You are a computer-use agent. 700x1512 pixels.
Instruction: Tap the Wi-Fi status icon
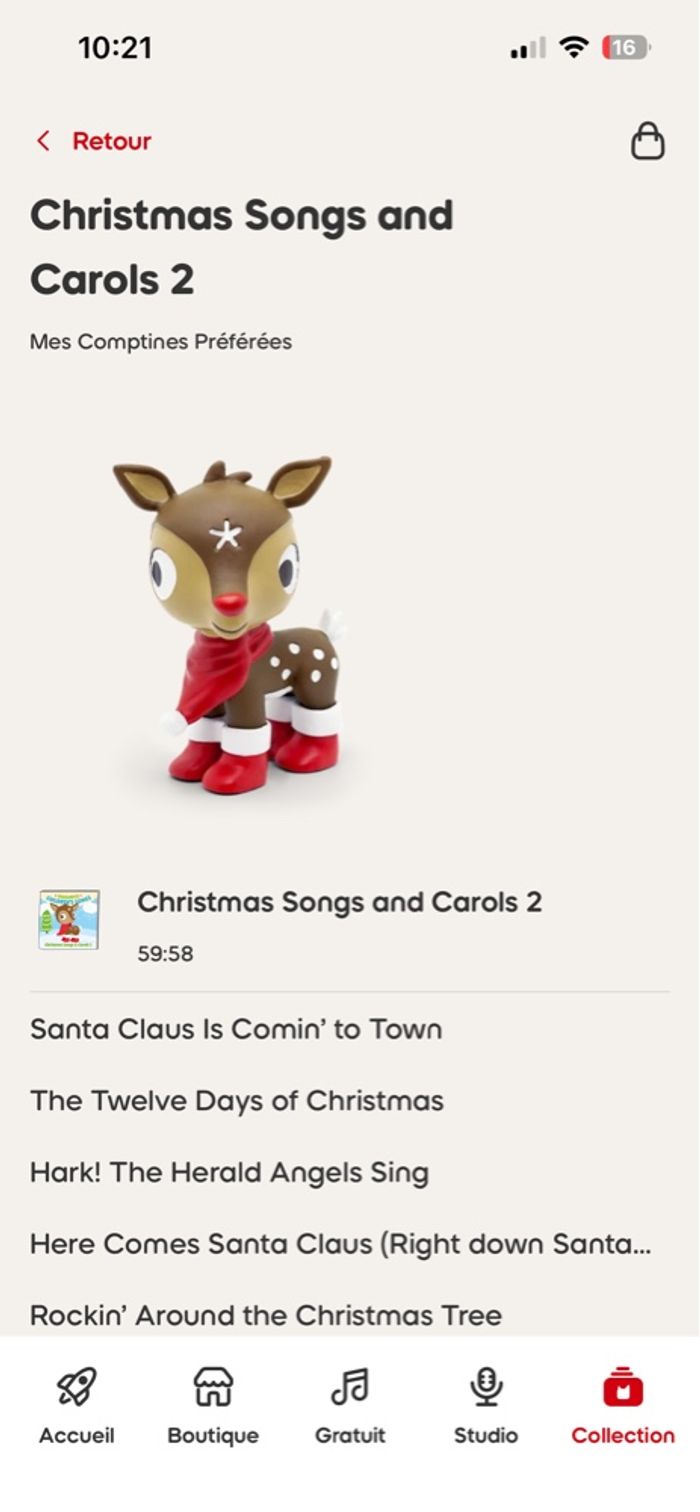(x=574, y=47)
